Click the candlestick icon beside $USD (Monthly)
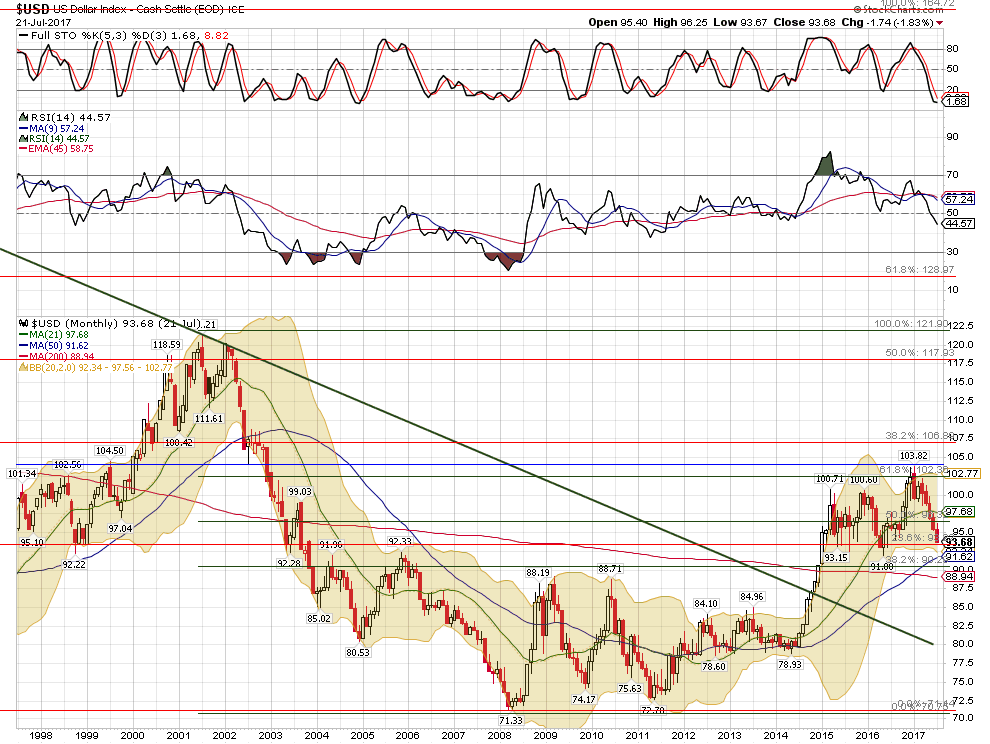990x744 pixels. click(25, 324)
